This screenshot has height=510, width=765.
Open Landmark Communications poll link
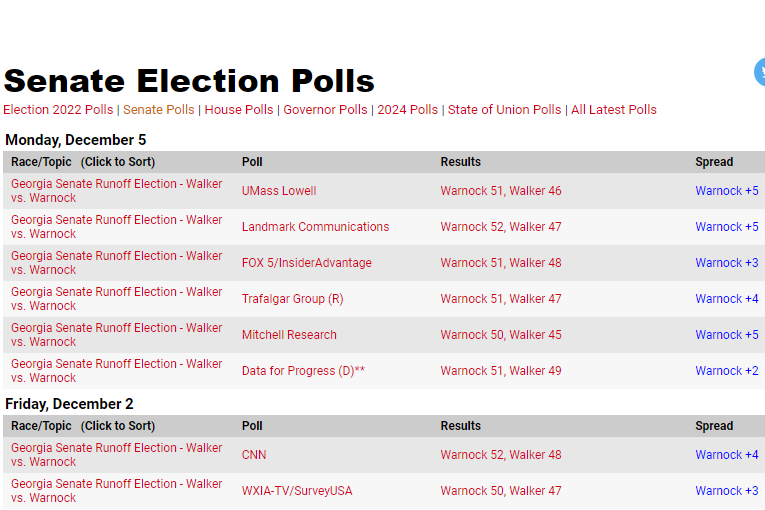pyautogui.click(x=315, y=227)
